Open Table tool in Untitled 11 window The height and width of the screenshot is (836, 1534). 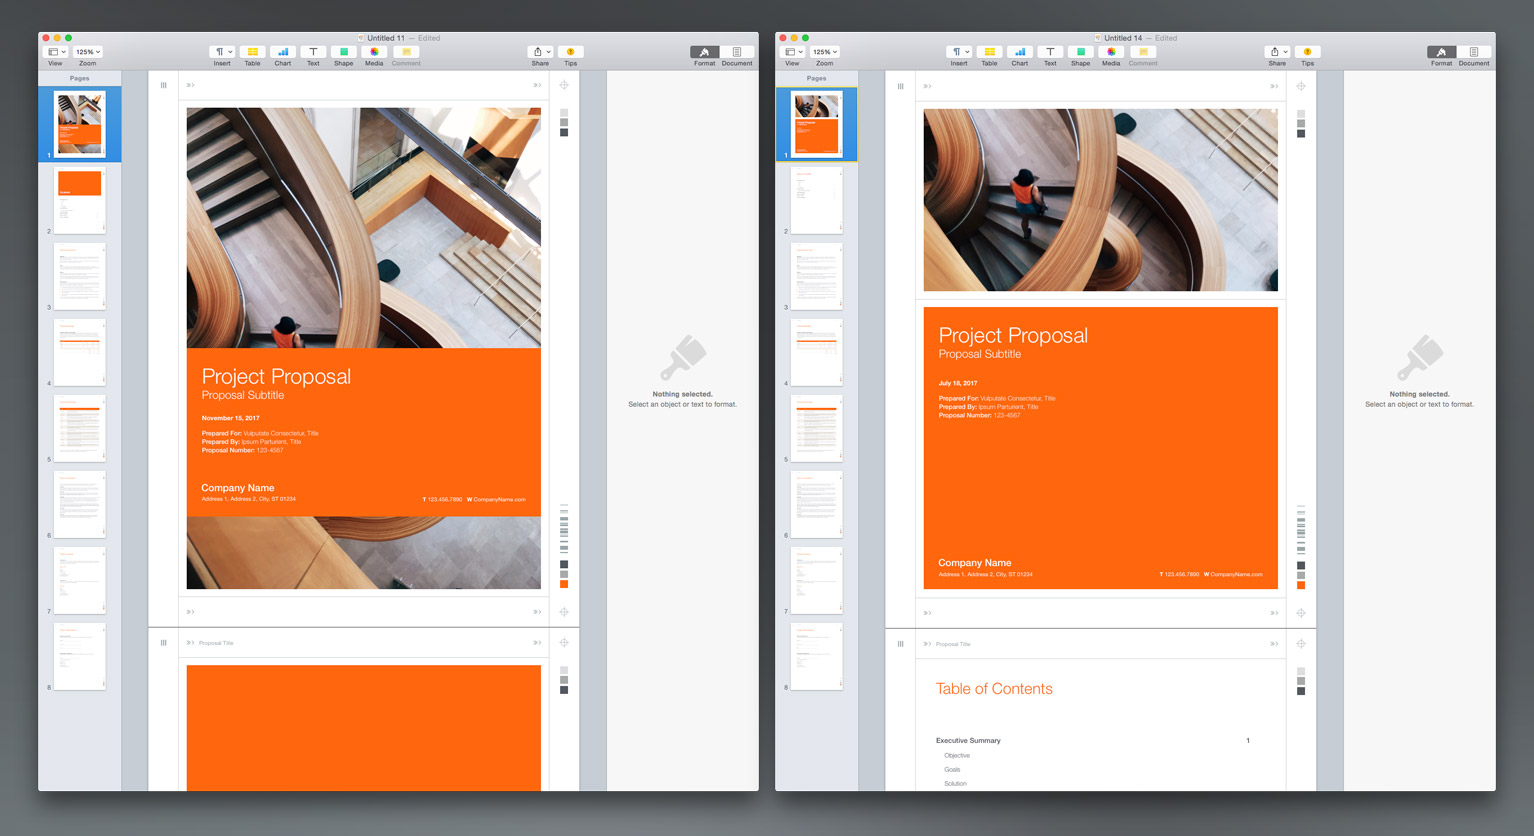click(252, 52)
